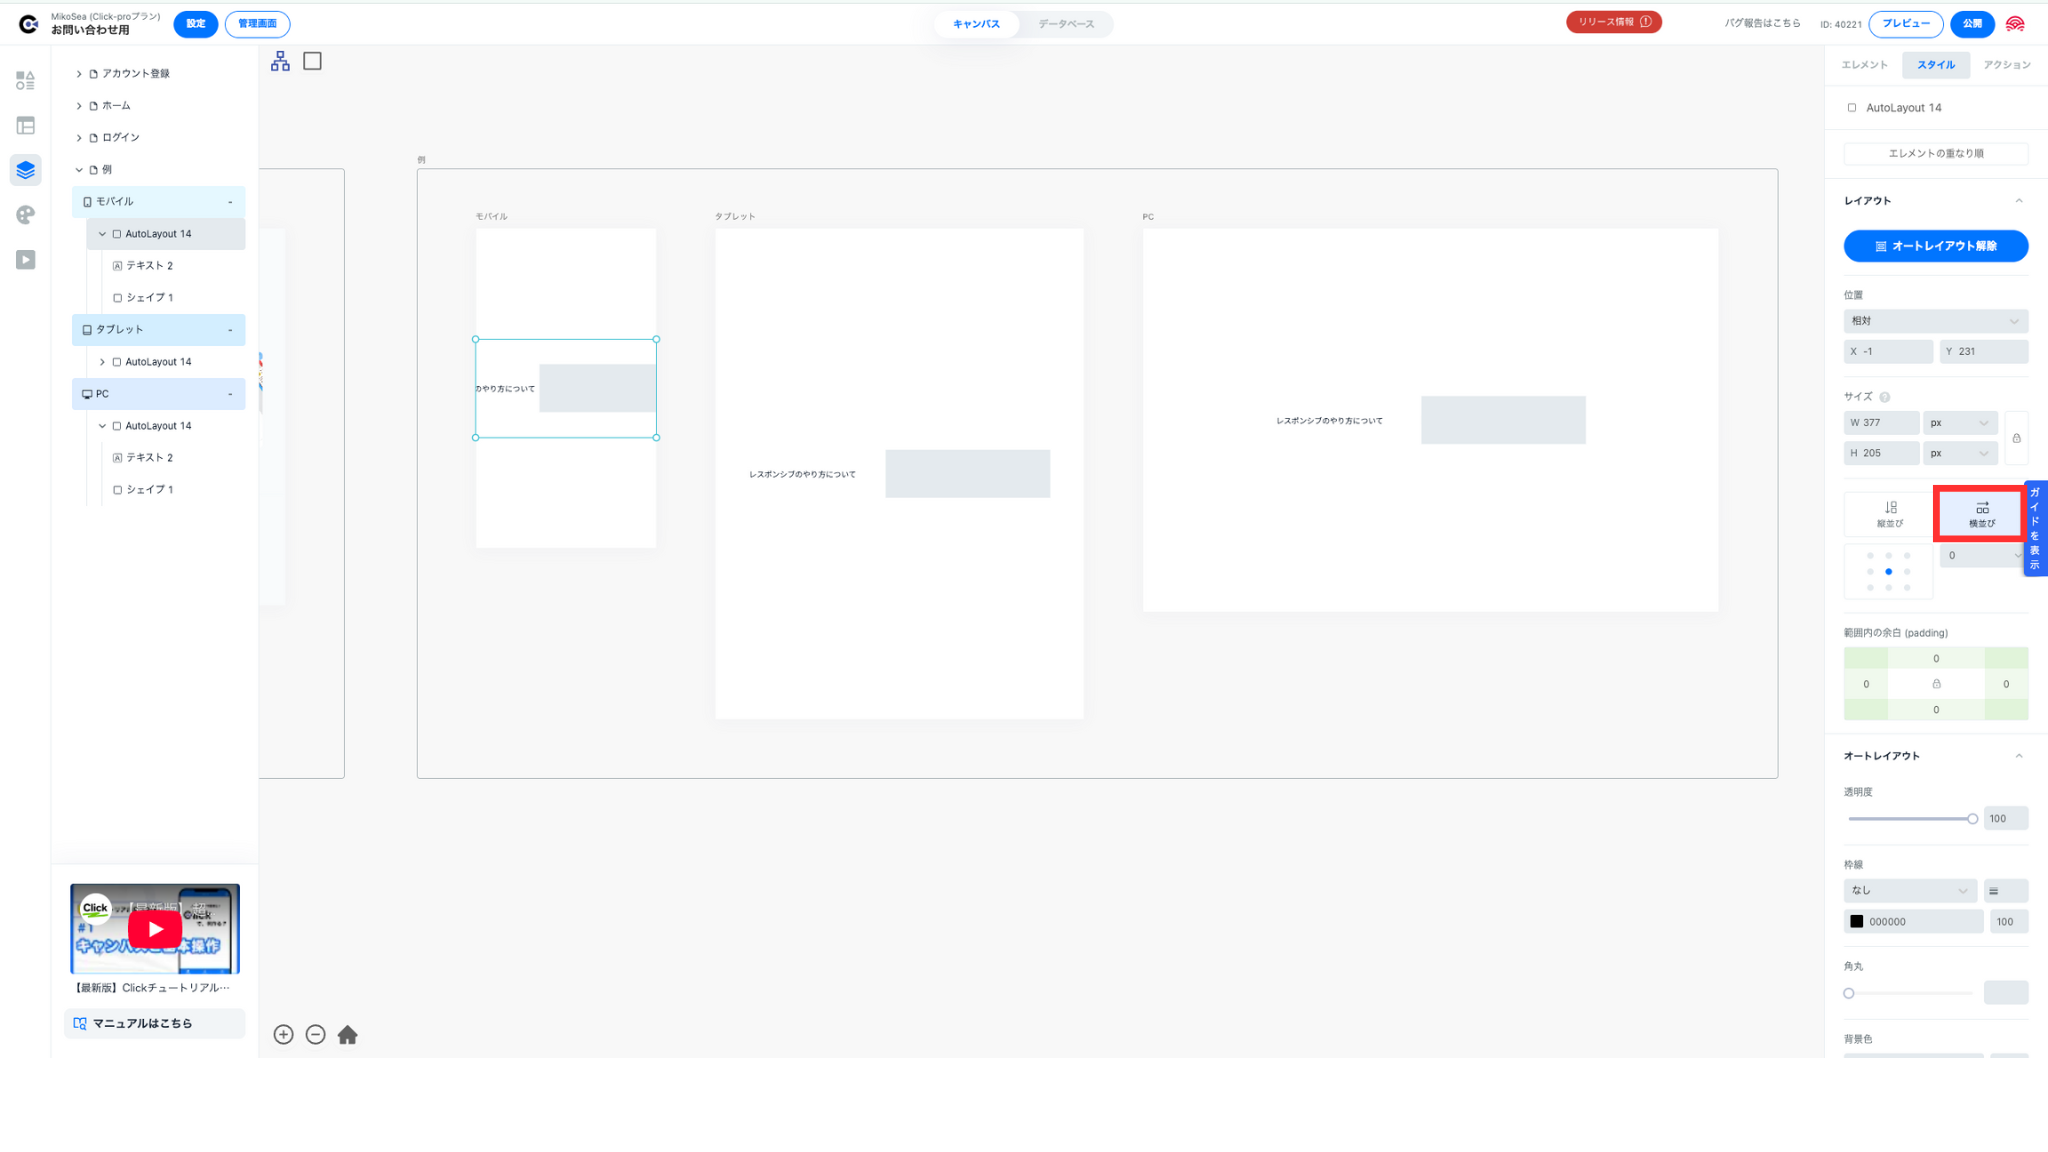Click the square frame icon above canvas
Image resolution: width=2048 pixels, height=1152 pixels.
point(312,62)
